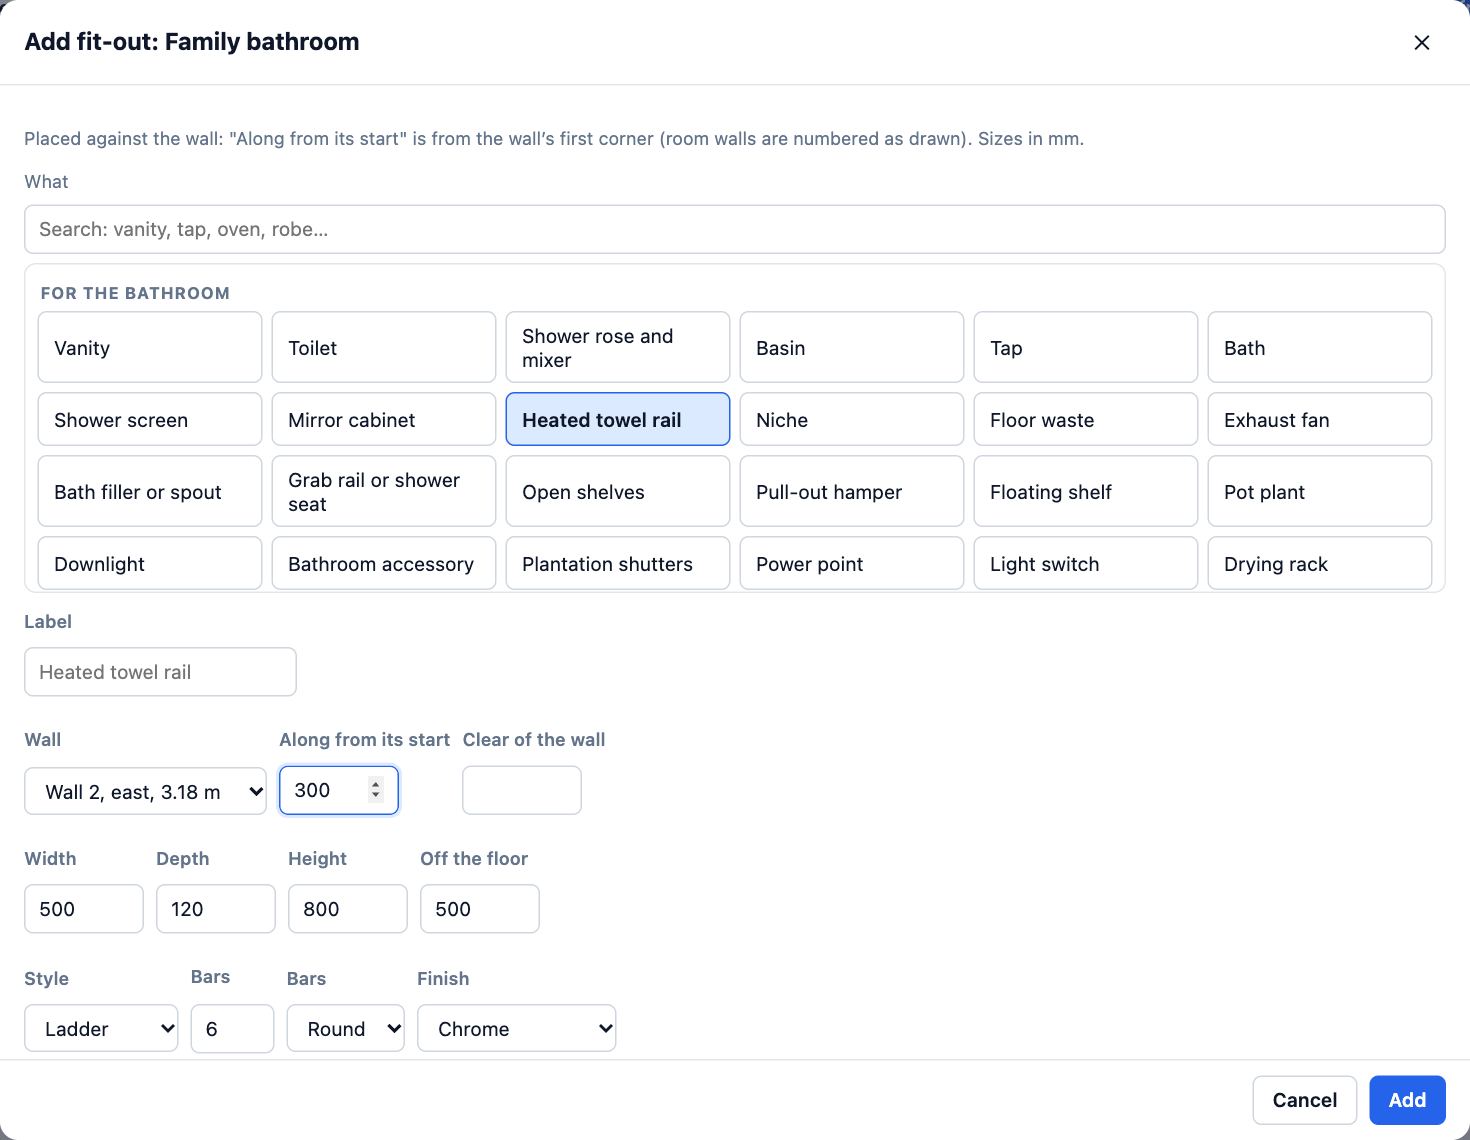Image resolution: width=1470 pixels, height=1140 pixels.
Task: Pick the Shower screen option
Action: pyautogui.click(x=150, y=419)
